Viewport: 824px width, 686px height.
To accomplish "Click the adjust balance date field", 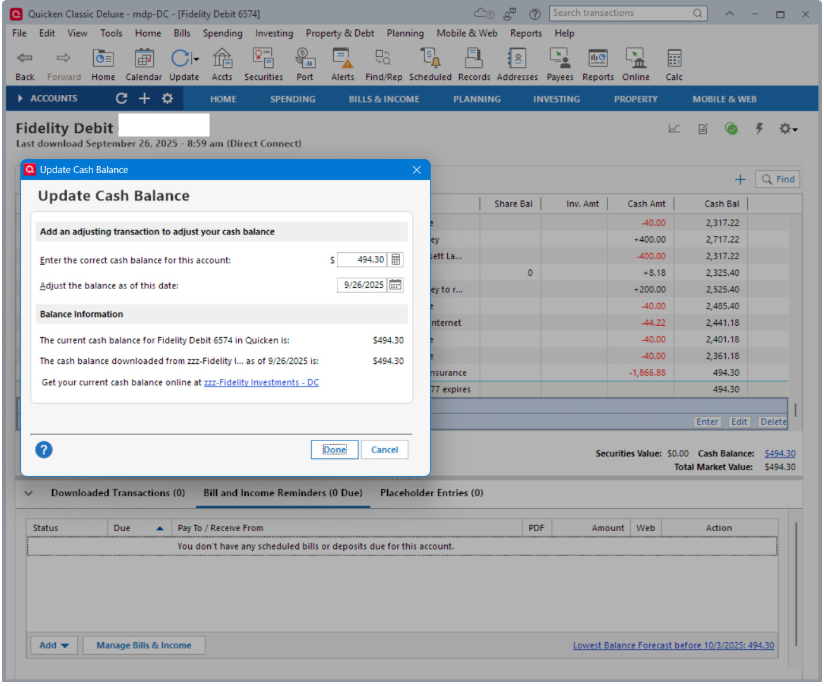I will (x=362, y=285).
